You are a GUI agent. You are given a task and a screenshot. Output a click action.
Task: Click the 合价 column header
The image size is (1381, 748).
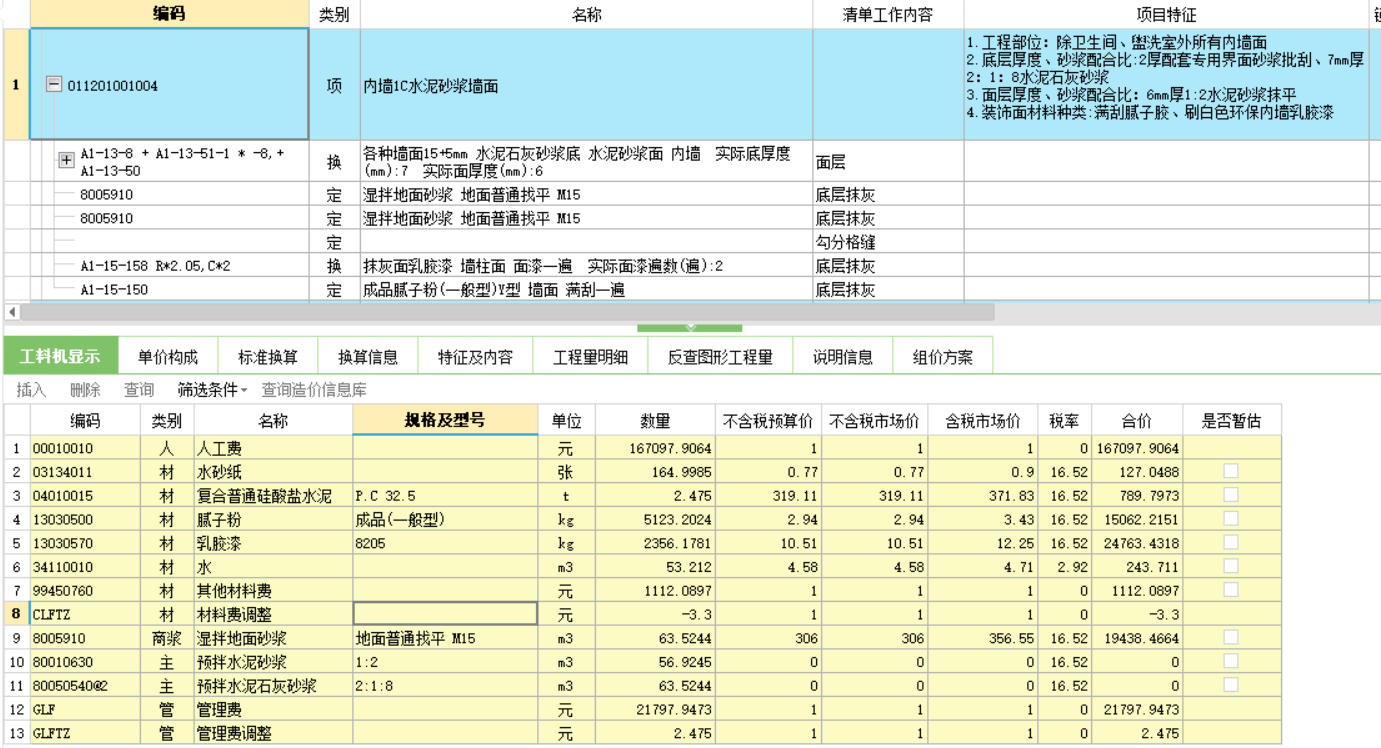point(1137,421)
